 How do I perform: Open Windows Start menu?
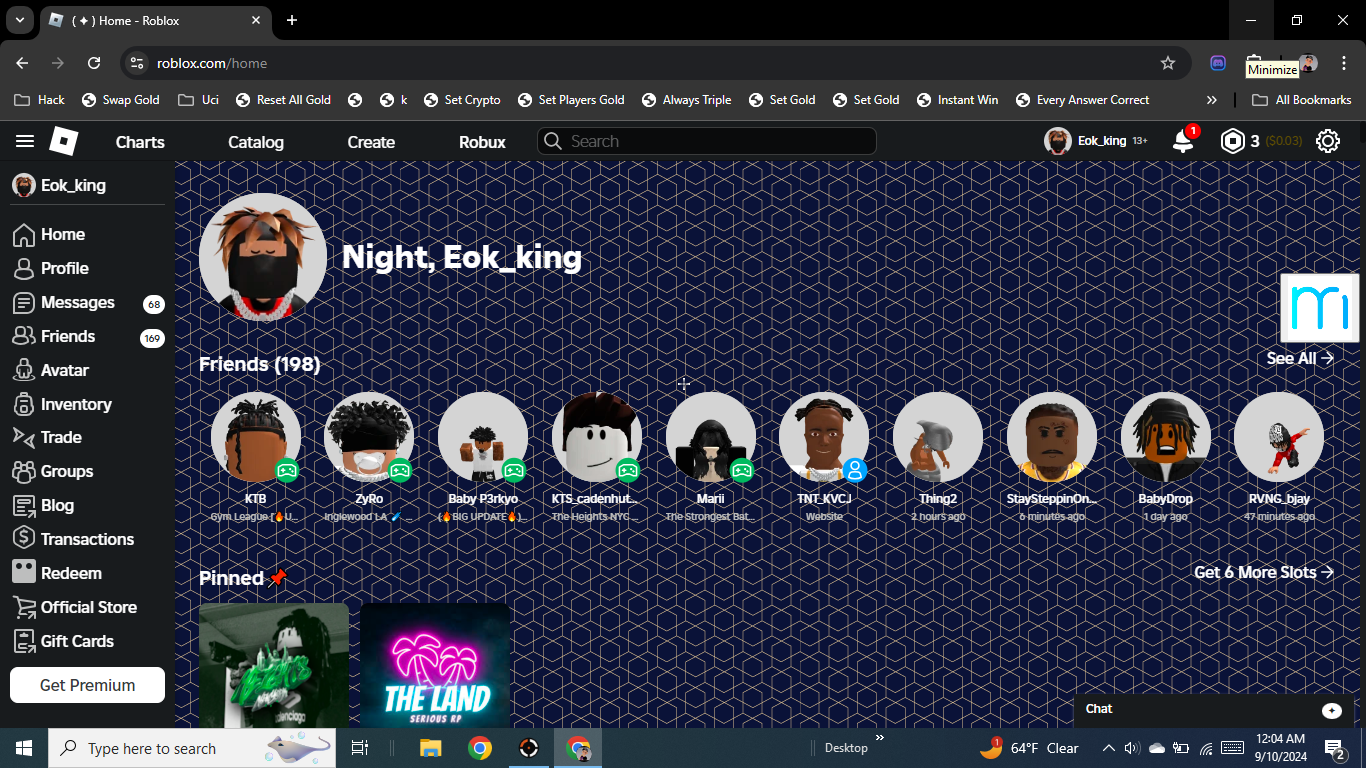click(24, 748)
